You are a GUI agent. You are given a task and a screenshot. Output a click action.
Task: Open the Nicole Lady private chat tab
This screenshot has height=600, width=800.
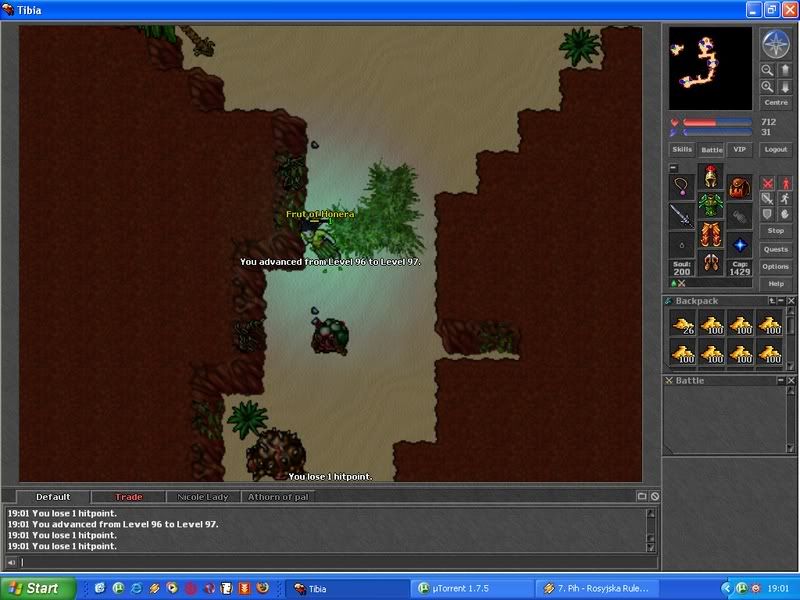tap(203, 497)
